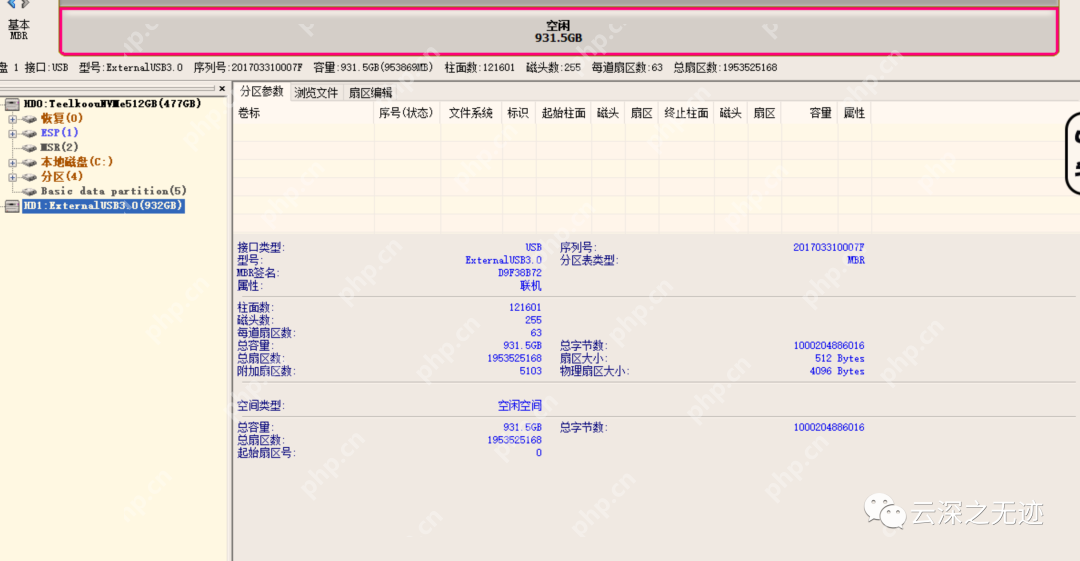Sort by the 起始柱面 column header
This screenshot has width=1080, height=561.
point(563,113)
